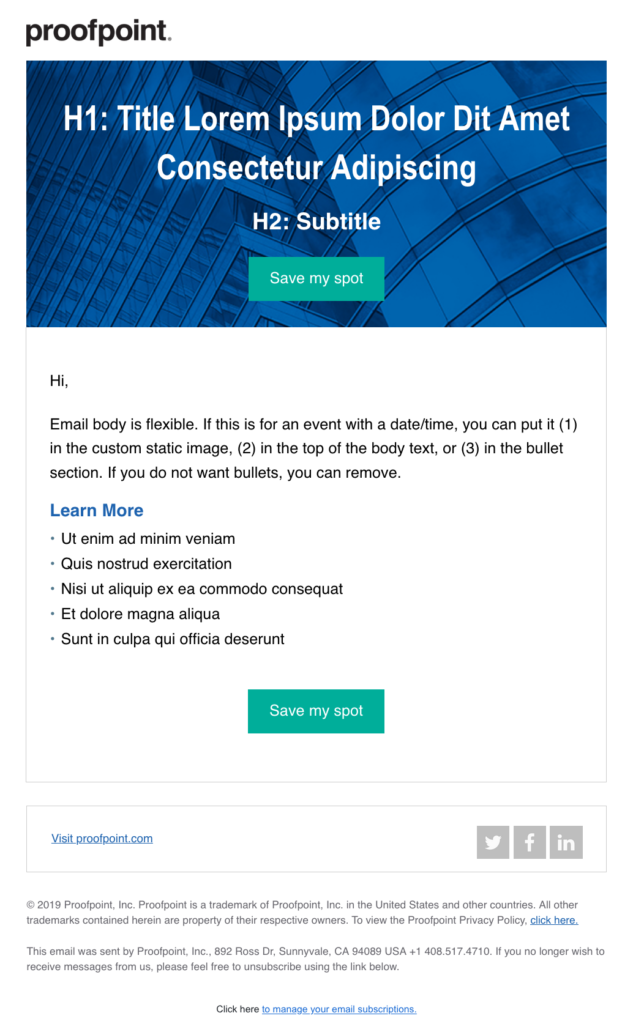633x1024 pixels.
Task: Open the Facebook social icon
Action: (529, 842)
